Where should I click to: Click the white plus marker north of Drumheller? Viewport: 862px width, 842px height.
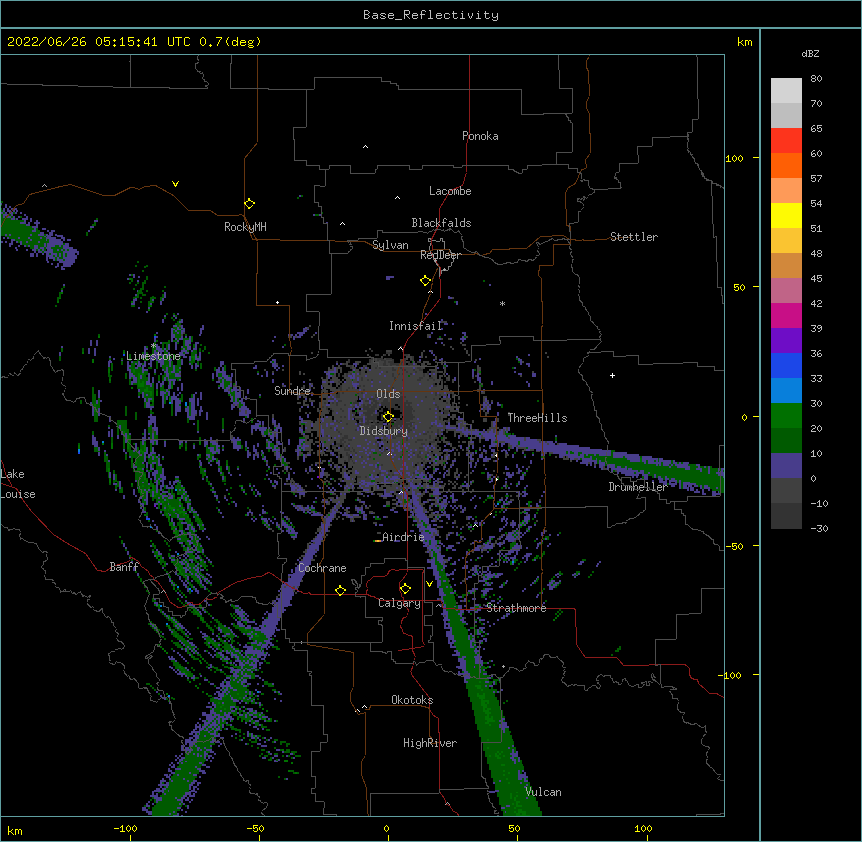612,375
